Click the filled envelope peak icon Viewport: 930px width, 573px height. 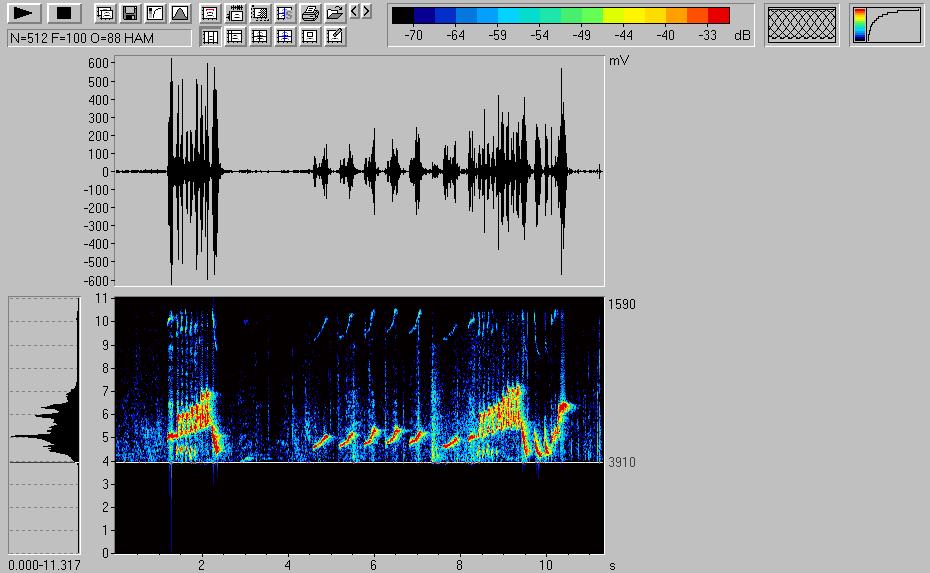click(179, 13)
